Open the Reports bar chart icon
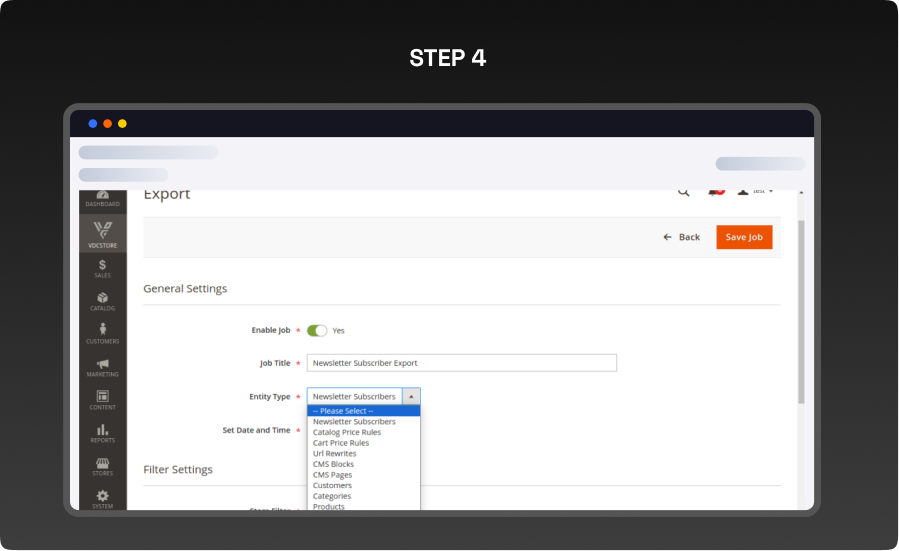Viewport: 899px width, 551px height. [102, 433]
